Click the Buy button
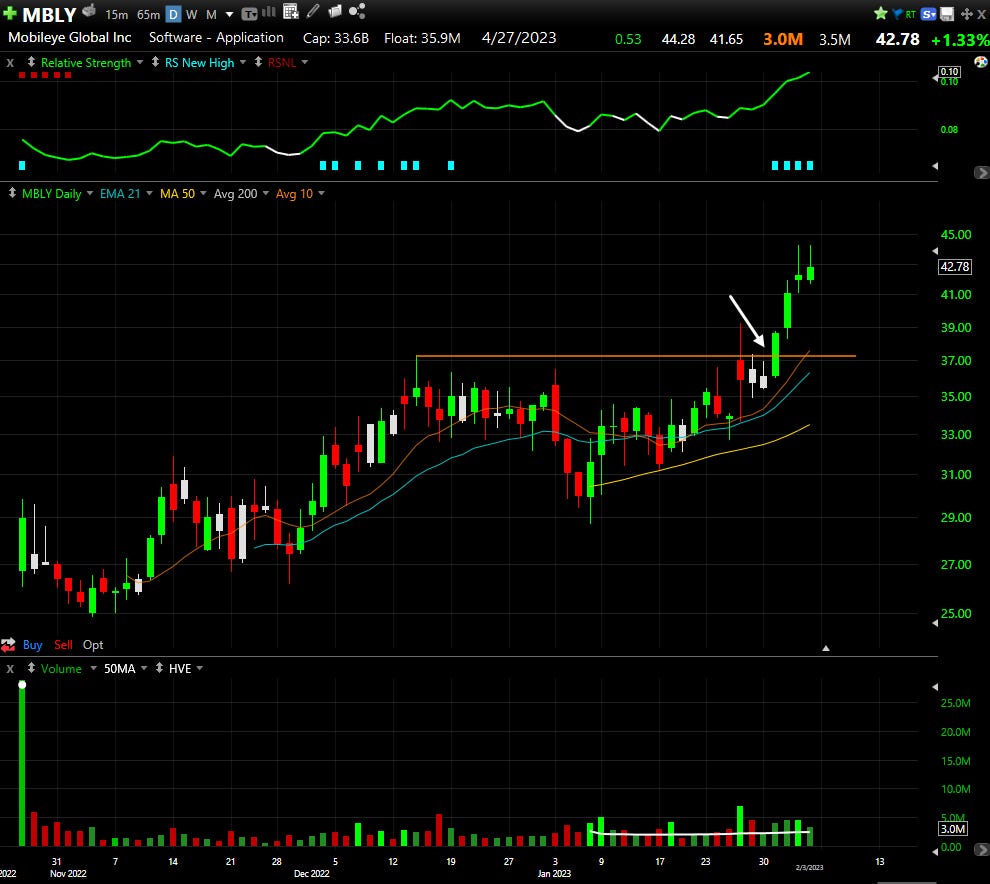This screenshot has height=884, width=990. 32,645
